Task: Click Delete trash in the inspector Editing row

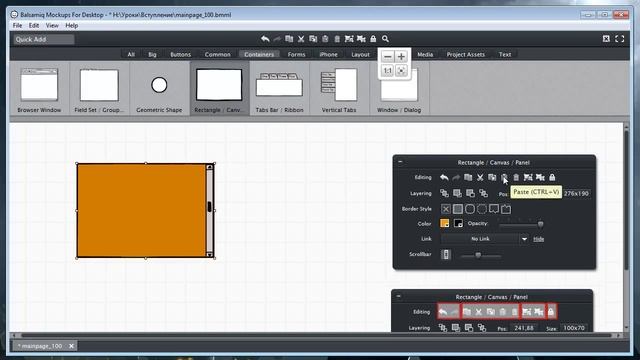Action: pyautogui.click(x=516, y=178)
